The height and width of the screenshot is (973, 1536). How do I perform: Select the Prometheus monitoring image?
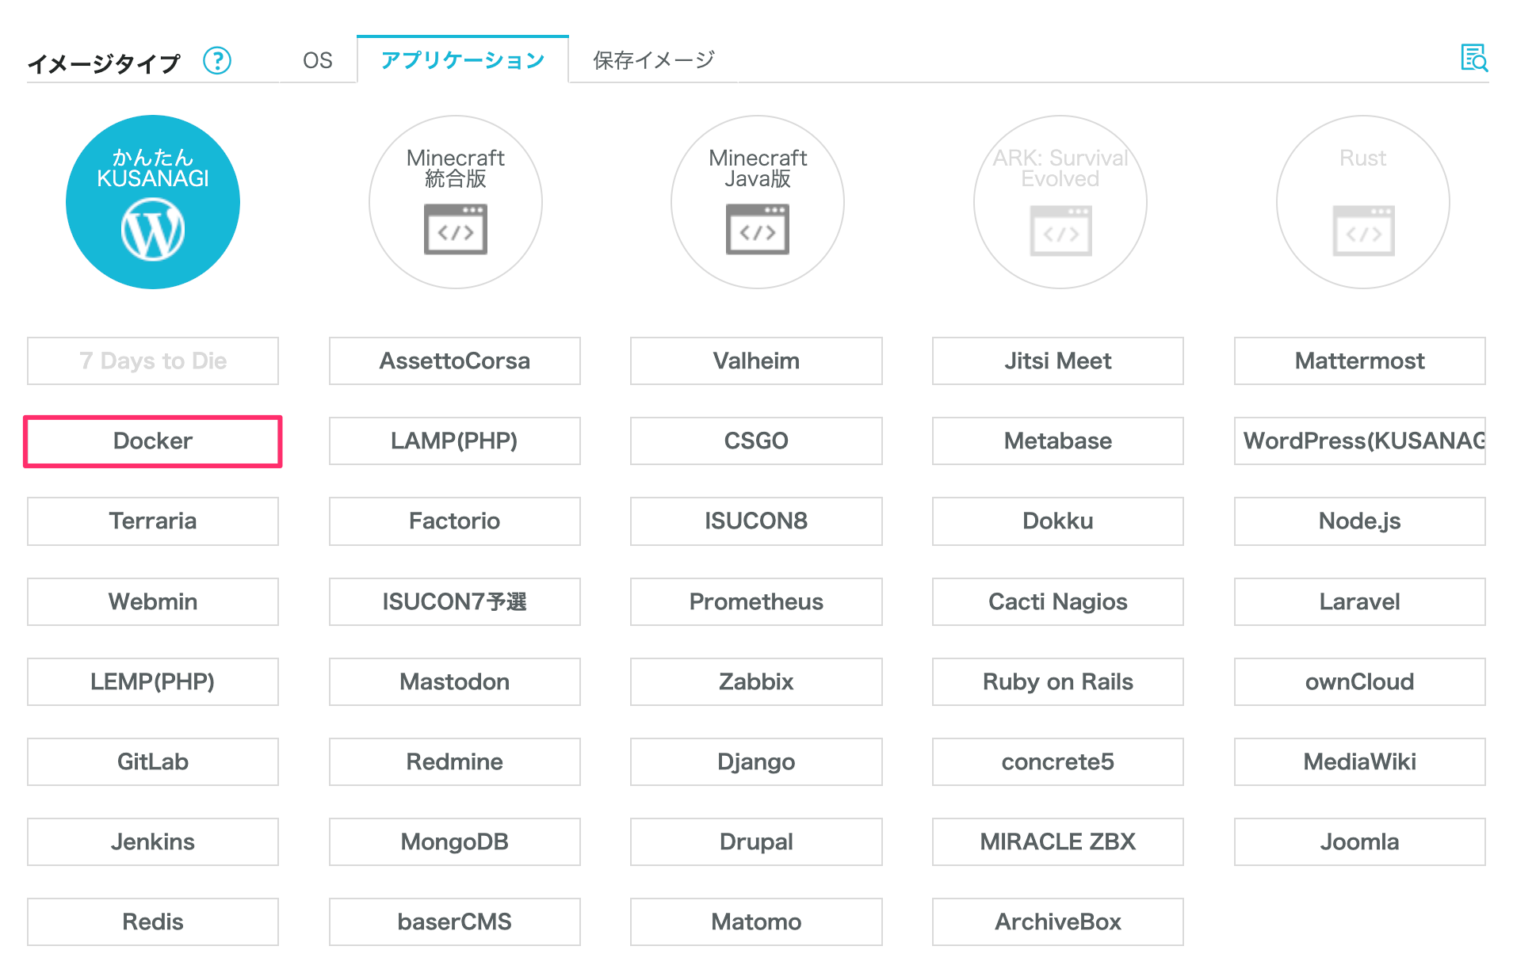click(x=755, y=601)
